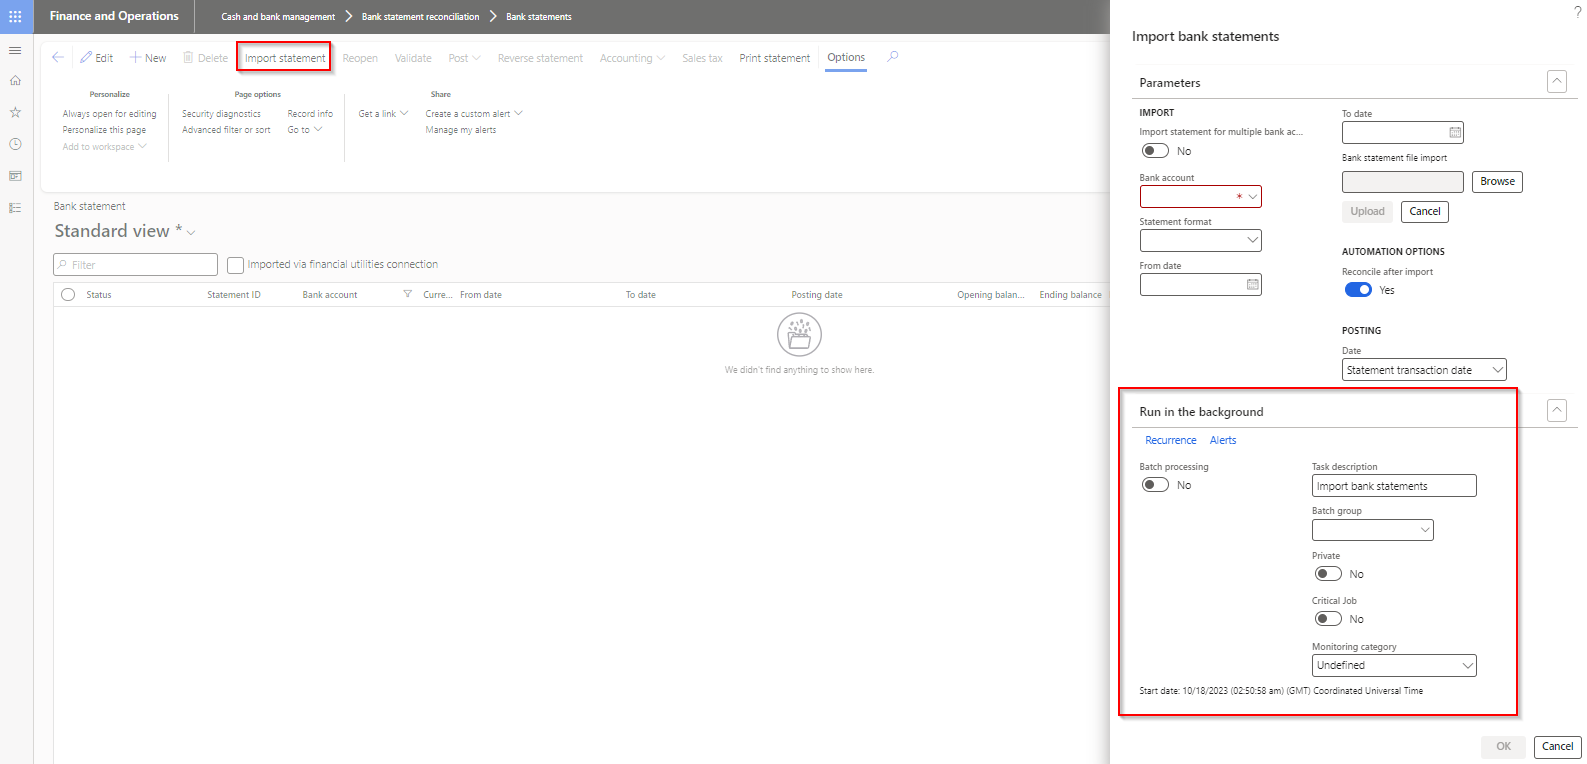This screenshot has width=1587, height=764.
Task: Open the To date calendar picker
Action: 1455,132
